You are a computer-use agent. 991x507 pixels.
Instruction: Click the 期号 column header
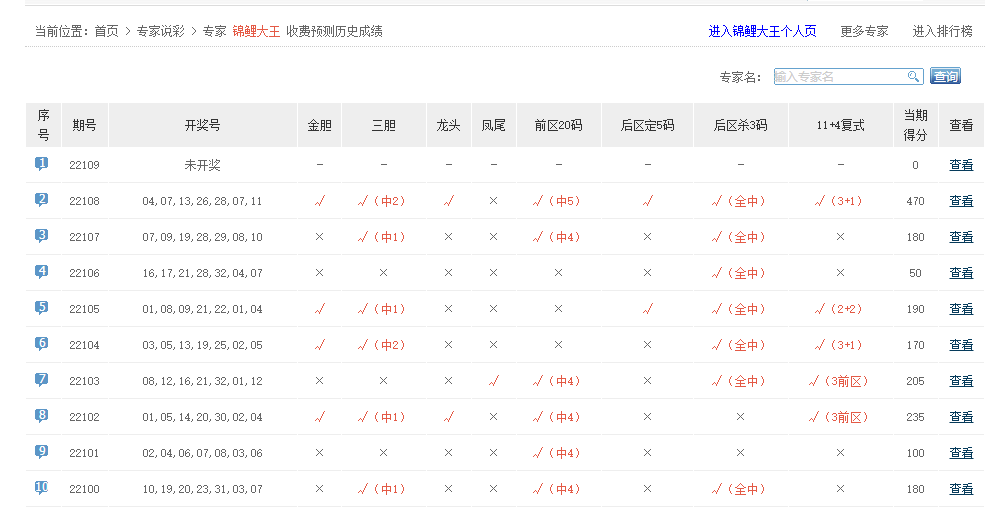85,126
